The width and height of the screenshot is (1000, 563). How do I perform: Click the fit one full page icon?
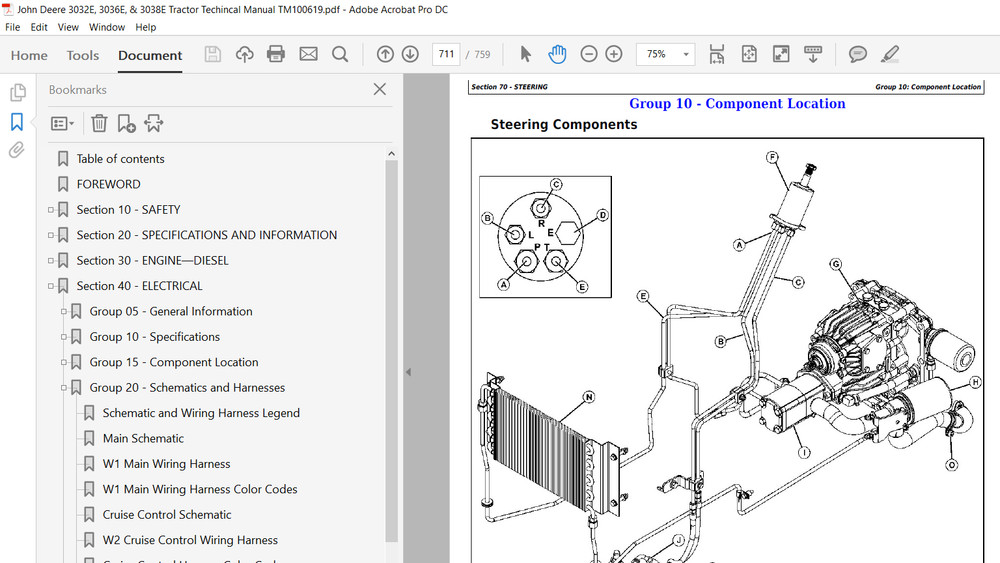pos(749,54)
